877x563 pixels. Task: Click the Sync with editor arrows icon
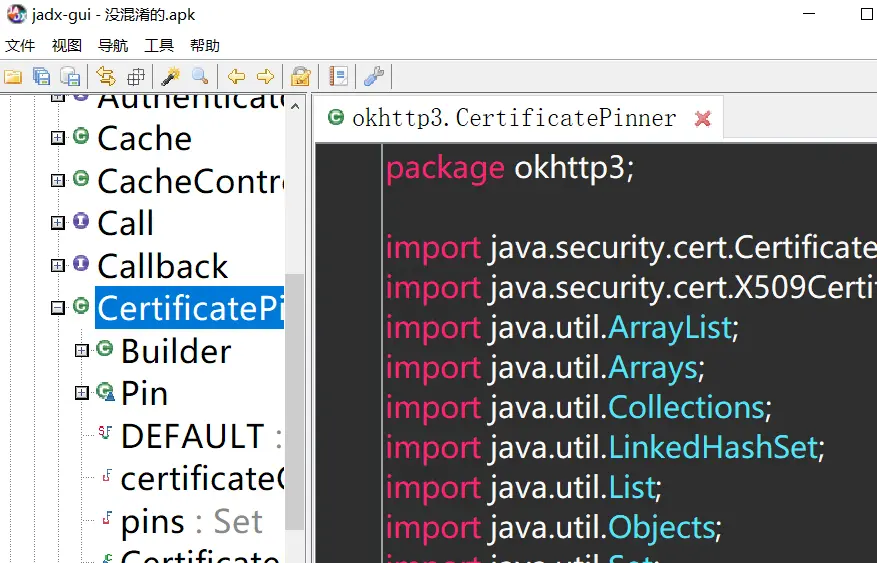(106, 76)
